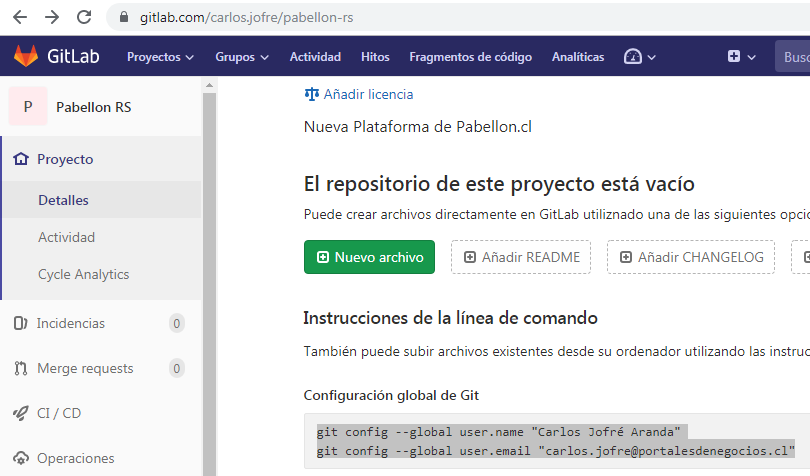
Task: Open the performance gauge dropdown
Action: tap(640, 57)
